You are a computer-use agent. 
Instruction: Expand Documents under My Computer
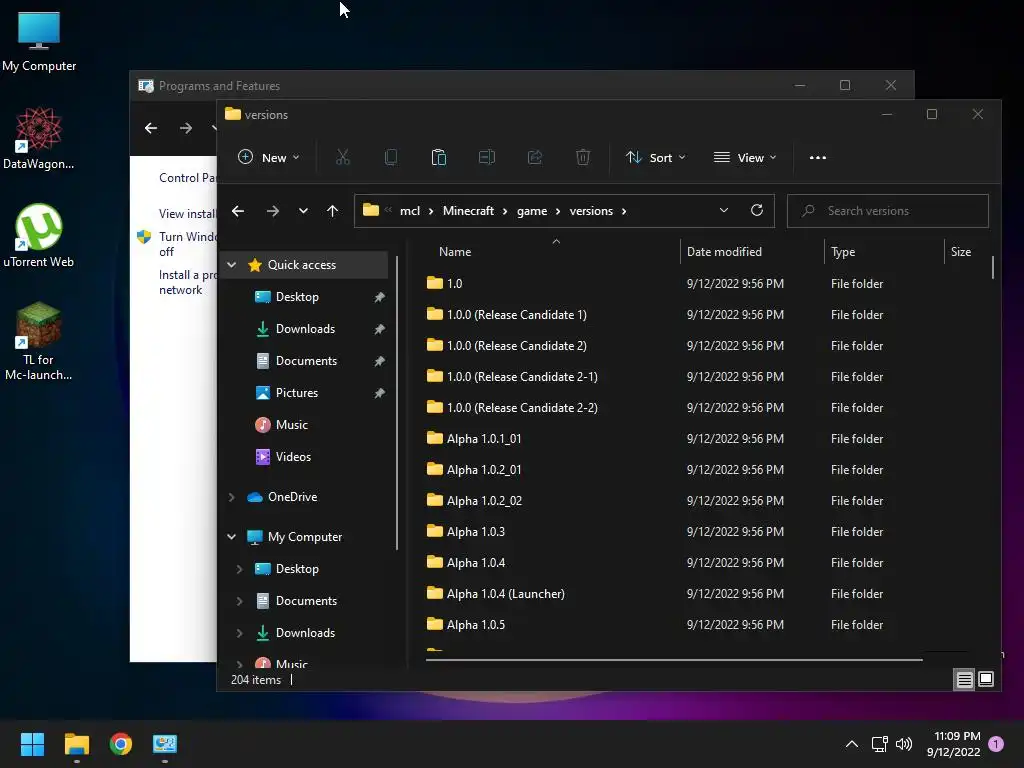tap(240, 601)
